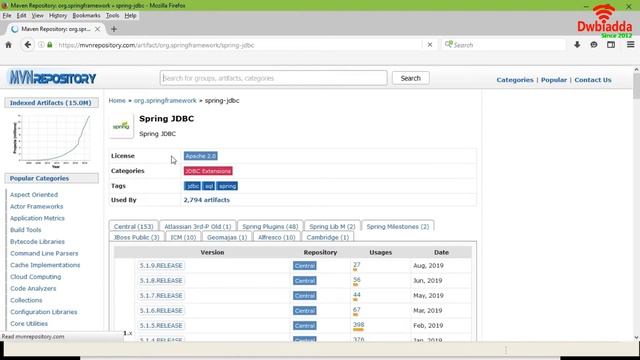Open version 5.1.7.RELEASE
This screenshot has height=360, width=640.
coord(161,296)
